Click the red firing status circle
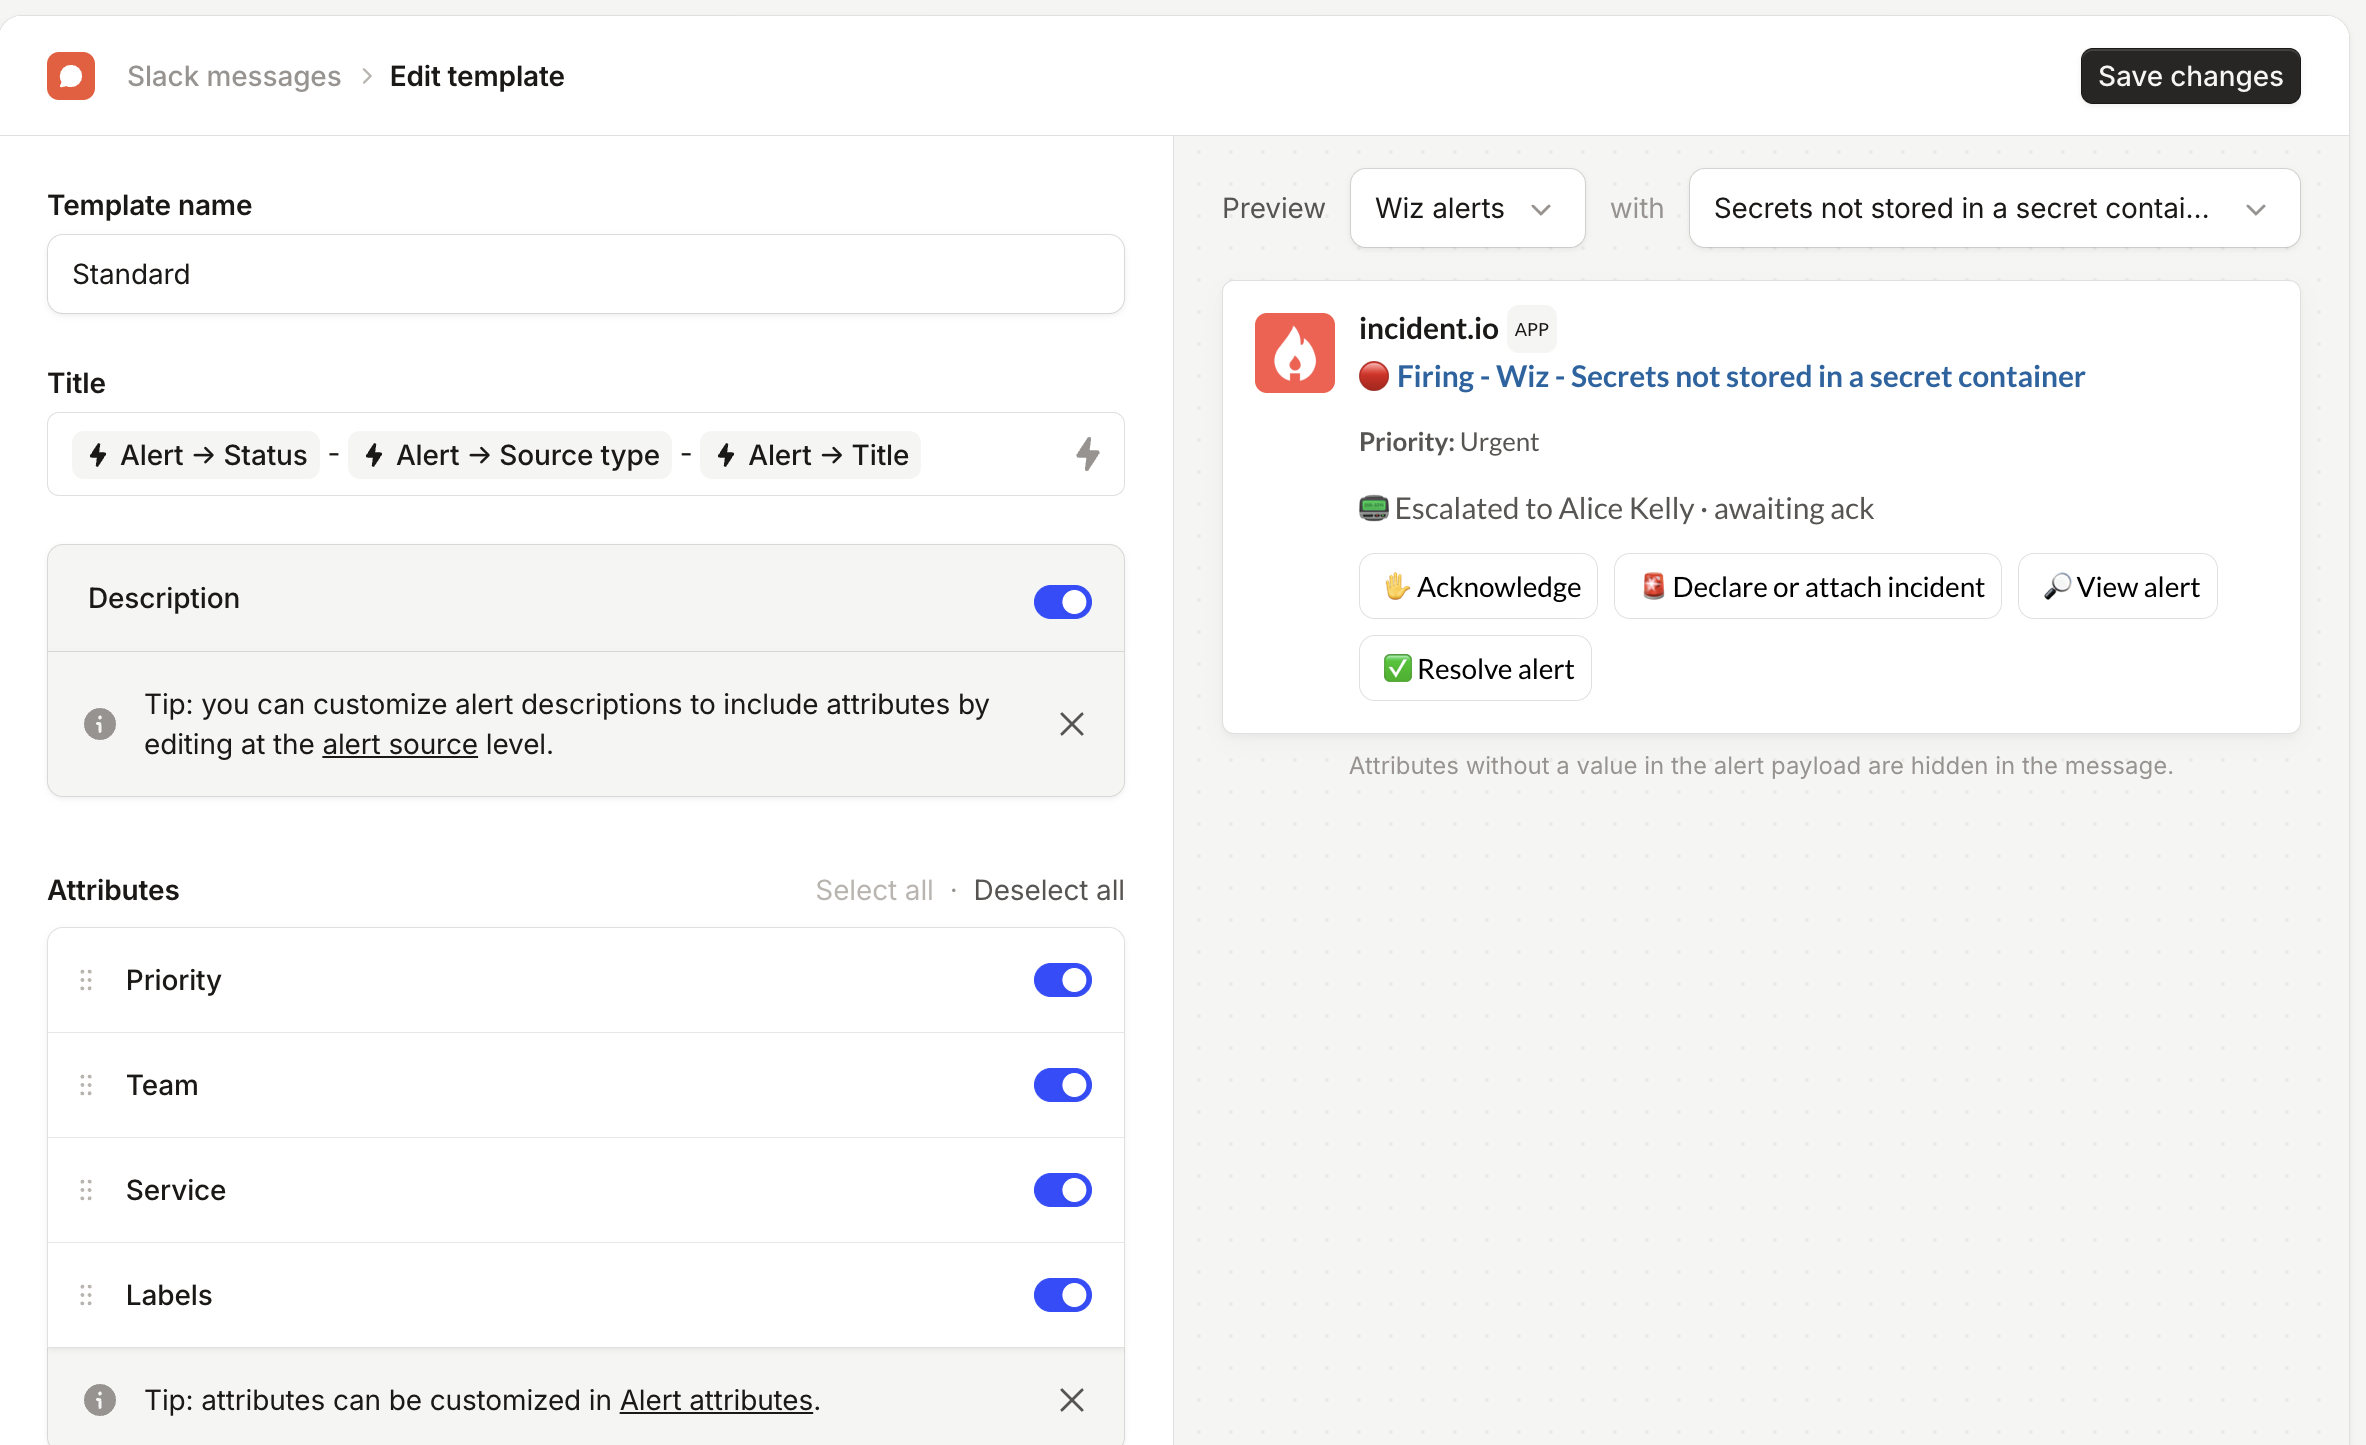The image size is (2366, 1445). click(1374, 377)
